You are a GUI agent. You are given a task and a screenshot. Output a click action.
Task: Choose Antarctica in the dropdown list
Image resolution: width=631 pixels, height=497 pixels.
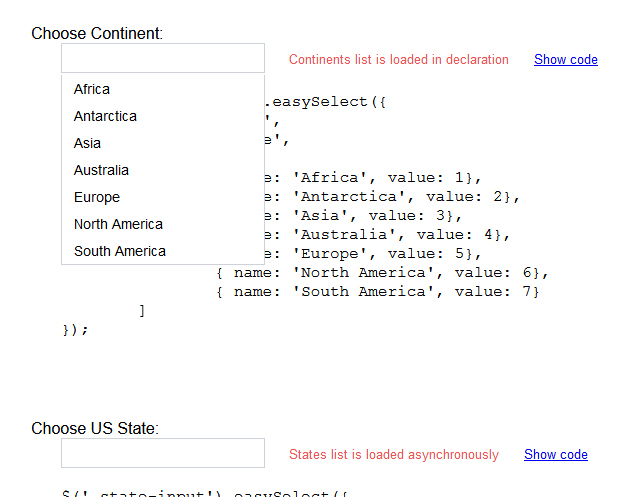(x=105, y=116)
